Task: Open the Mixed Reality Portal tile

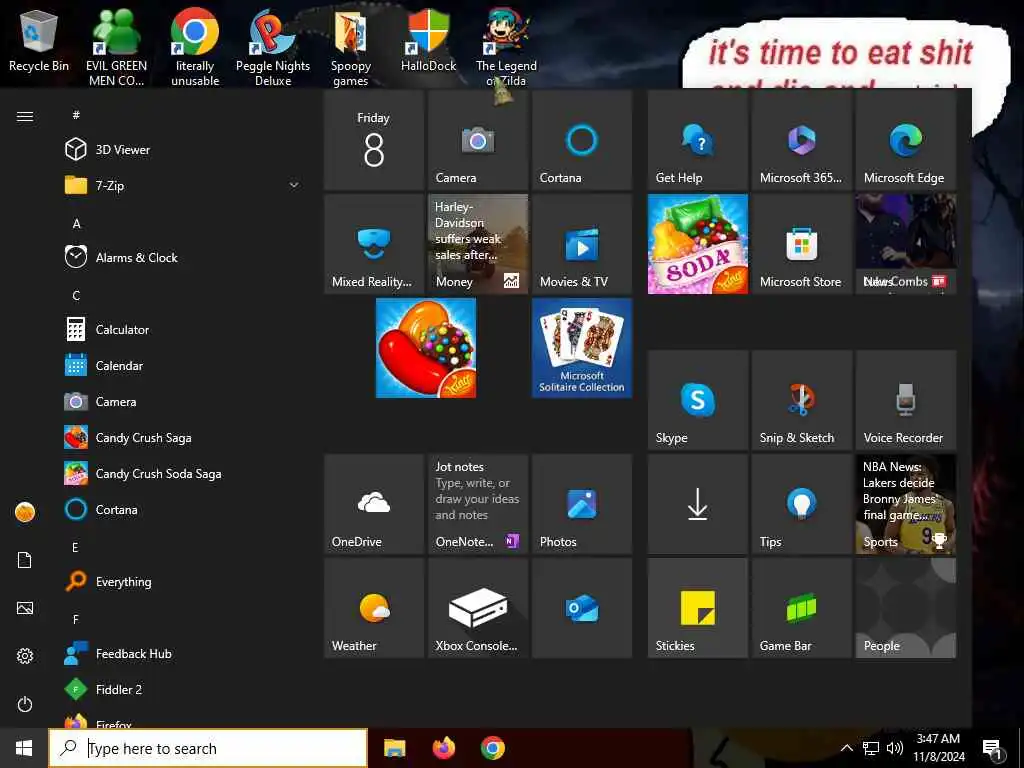Action: point(374,244)
